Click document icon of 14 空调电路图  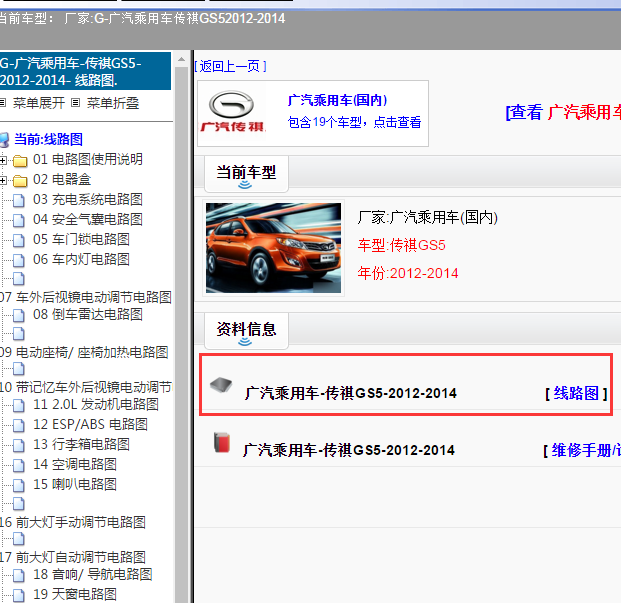[19, 465]
